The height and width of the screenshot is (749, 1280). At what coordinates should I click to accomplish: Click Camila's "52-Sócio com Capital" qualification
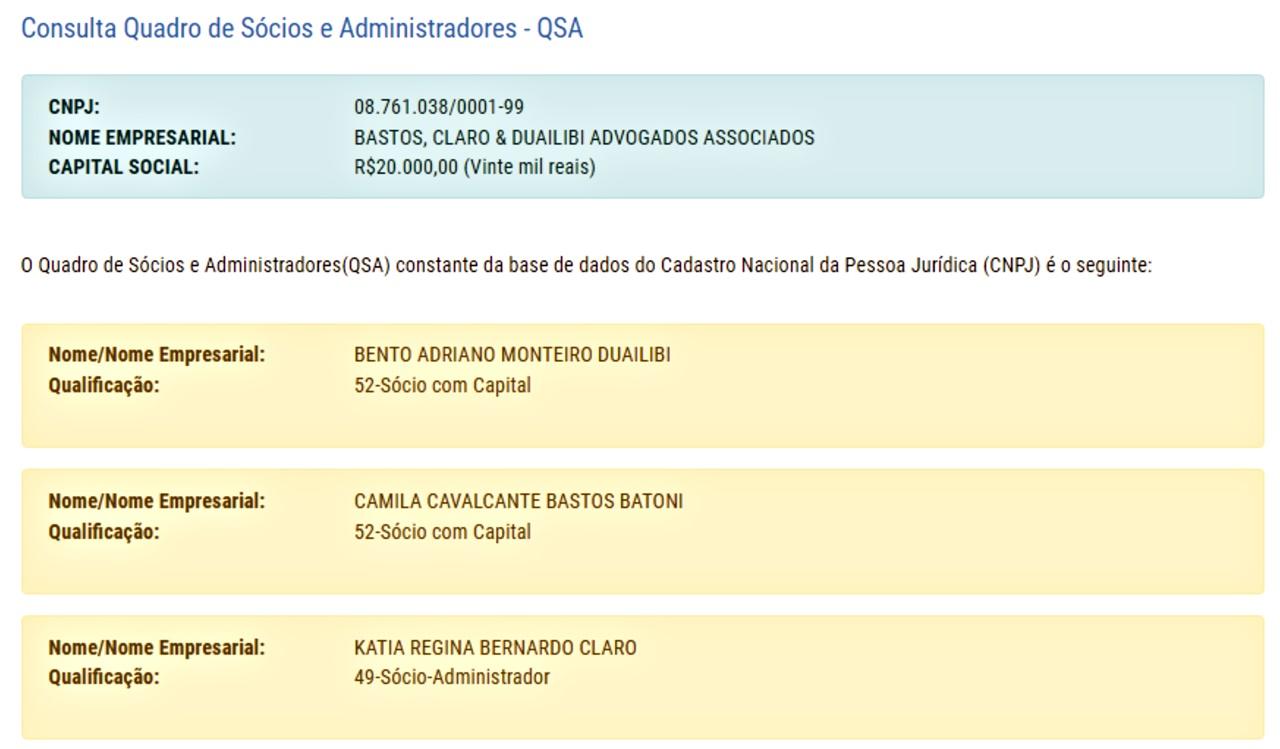pos(442,532)
